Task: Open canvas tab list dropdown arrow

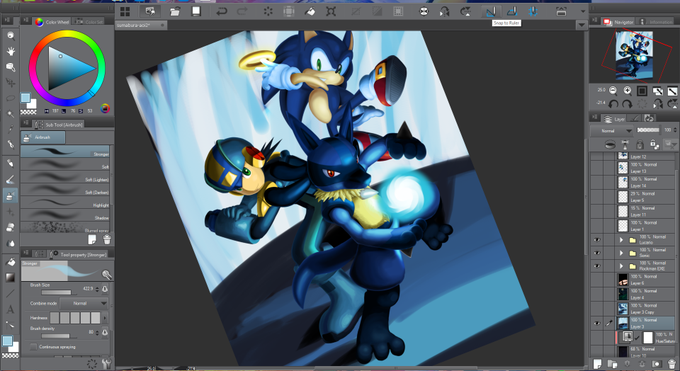Action: tap(582, 25)
